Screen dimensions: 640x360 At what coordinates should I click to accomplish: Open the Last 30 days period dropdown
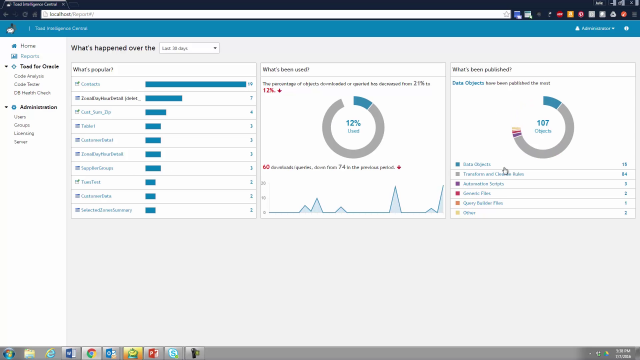[189, 48]
